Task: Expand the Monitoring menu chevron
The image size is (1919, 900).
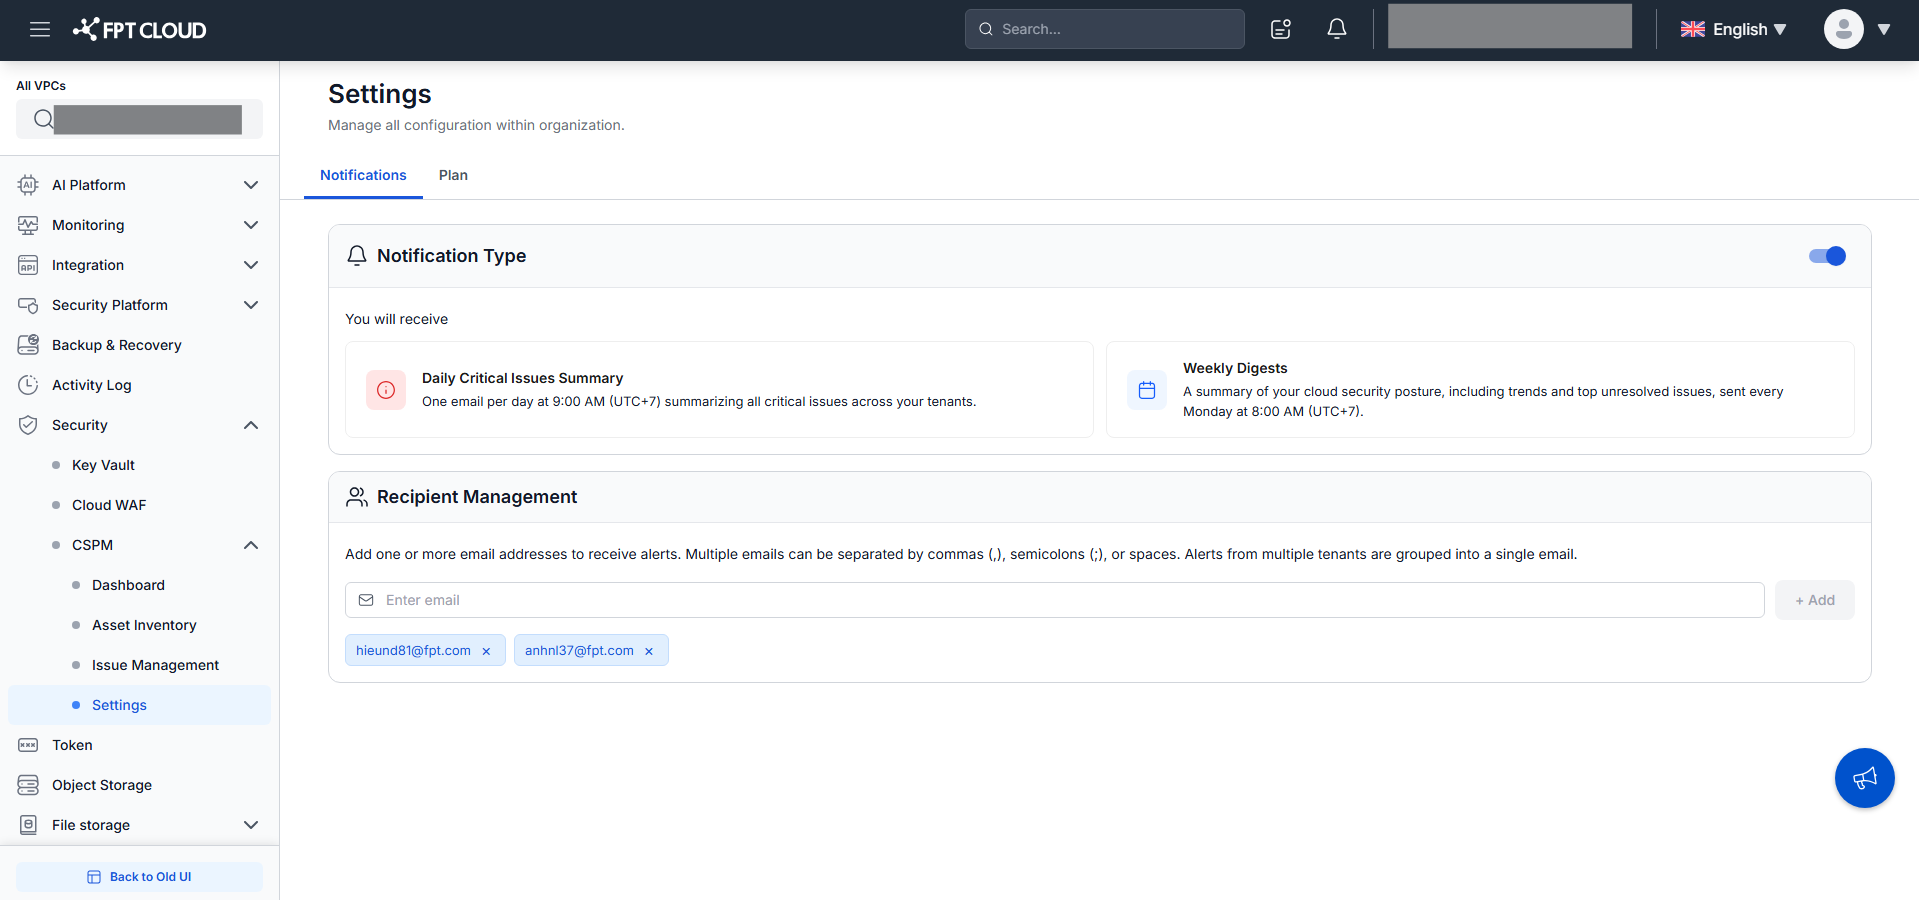Action: tap(251, 225)
